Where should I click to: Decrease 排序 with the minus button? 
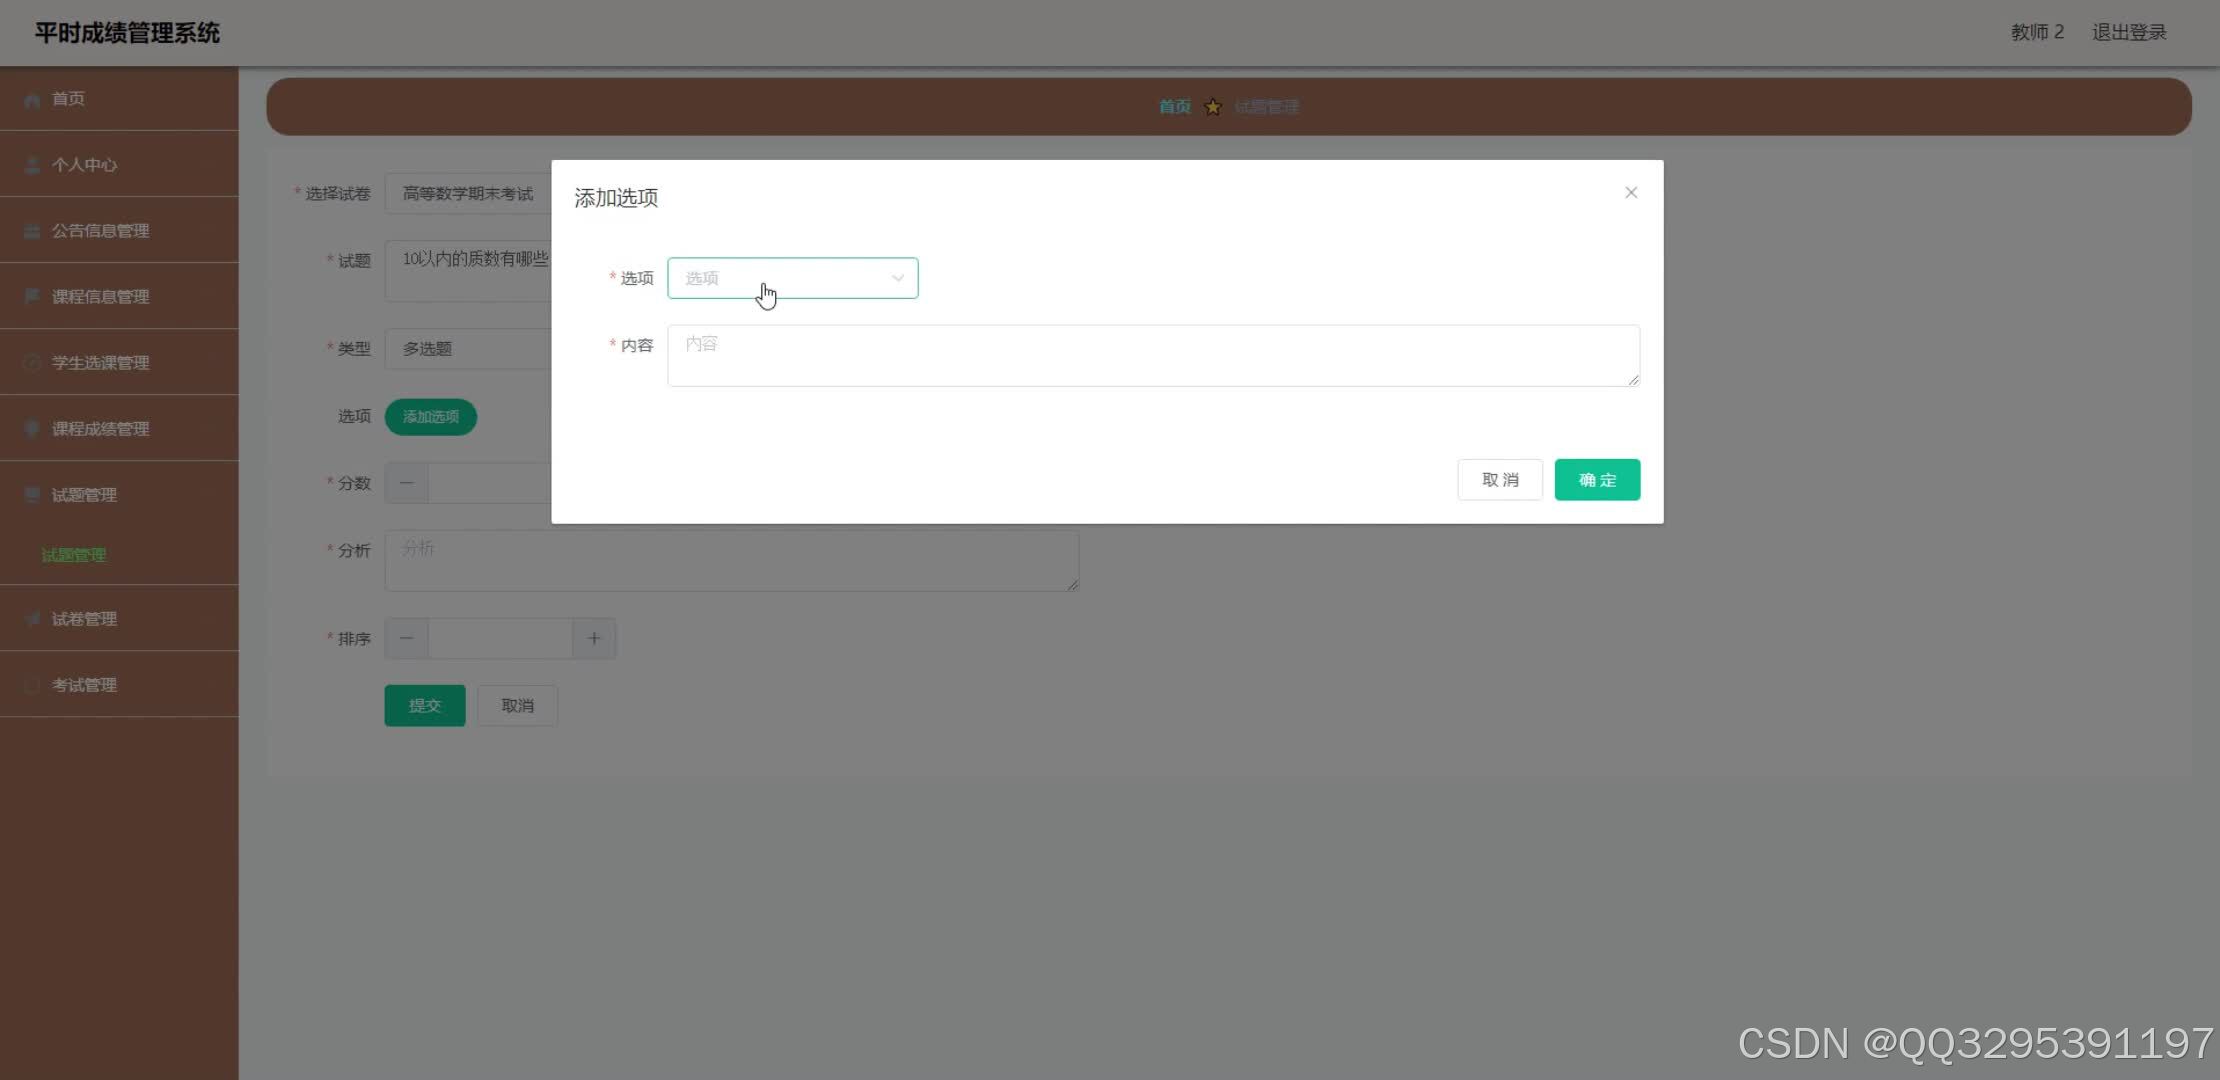(x=406, y=638)
